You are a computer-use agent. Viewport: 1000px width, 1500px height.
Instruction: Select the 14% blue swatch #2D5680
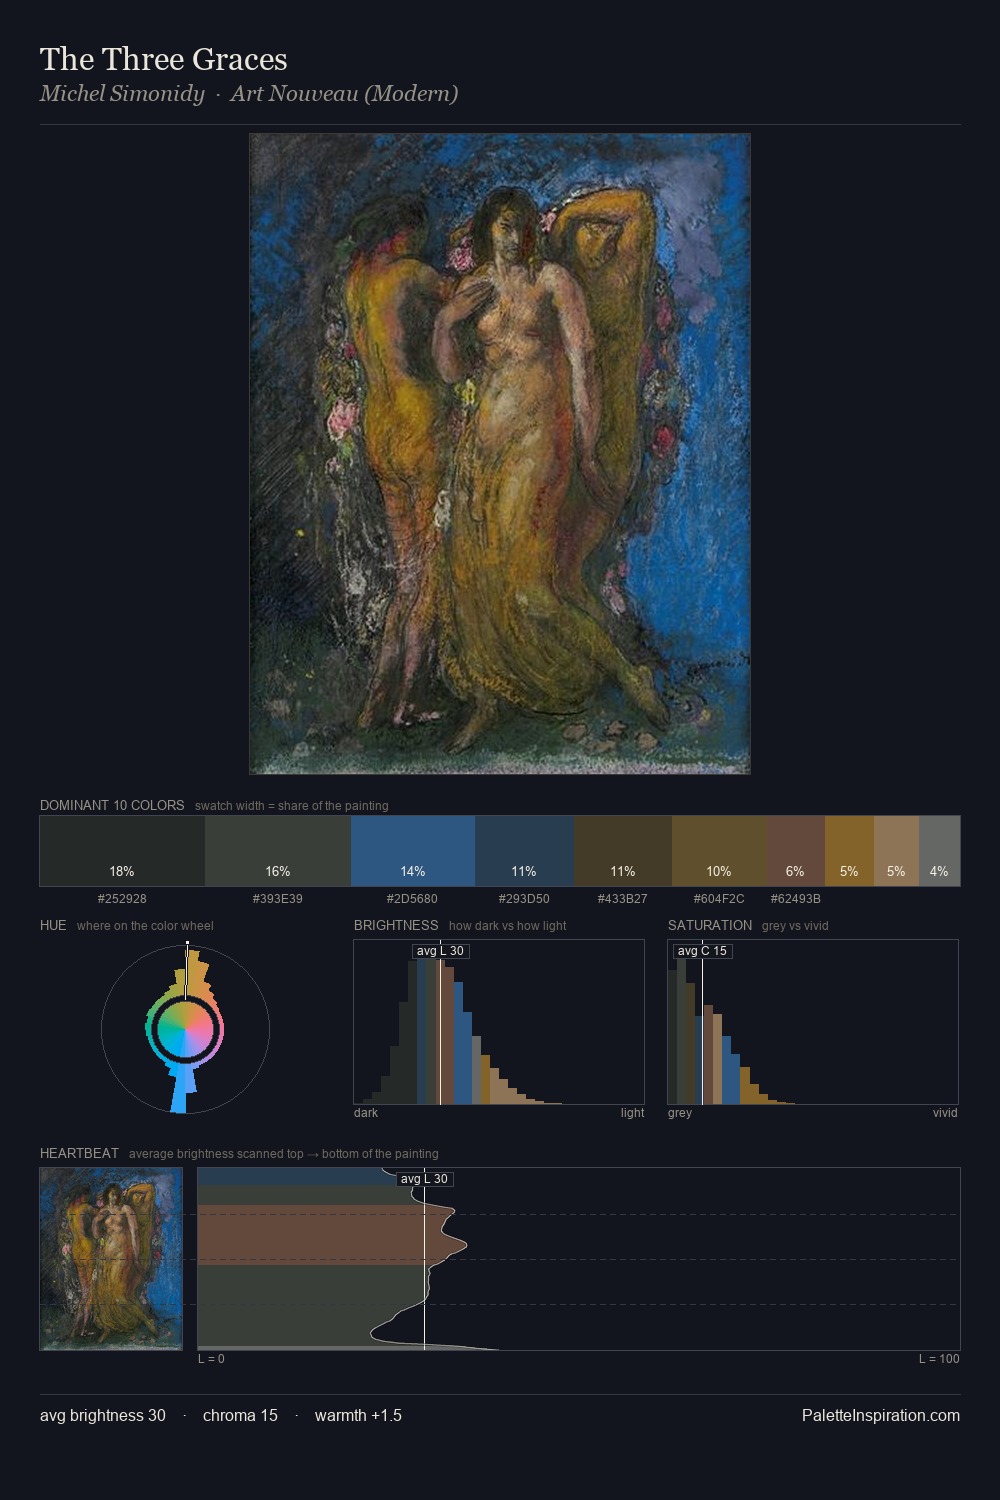click(x=413, y=851)
